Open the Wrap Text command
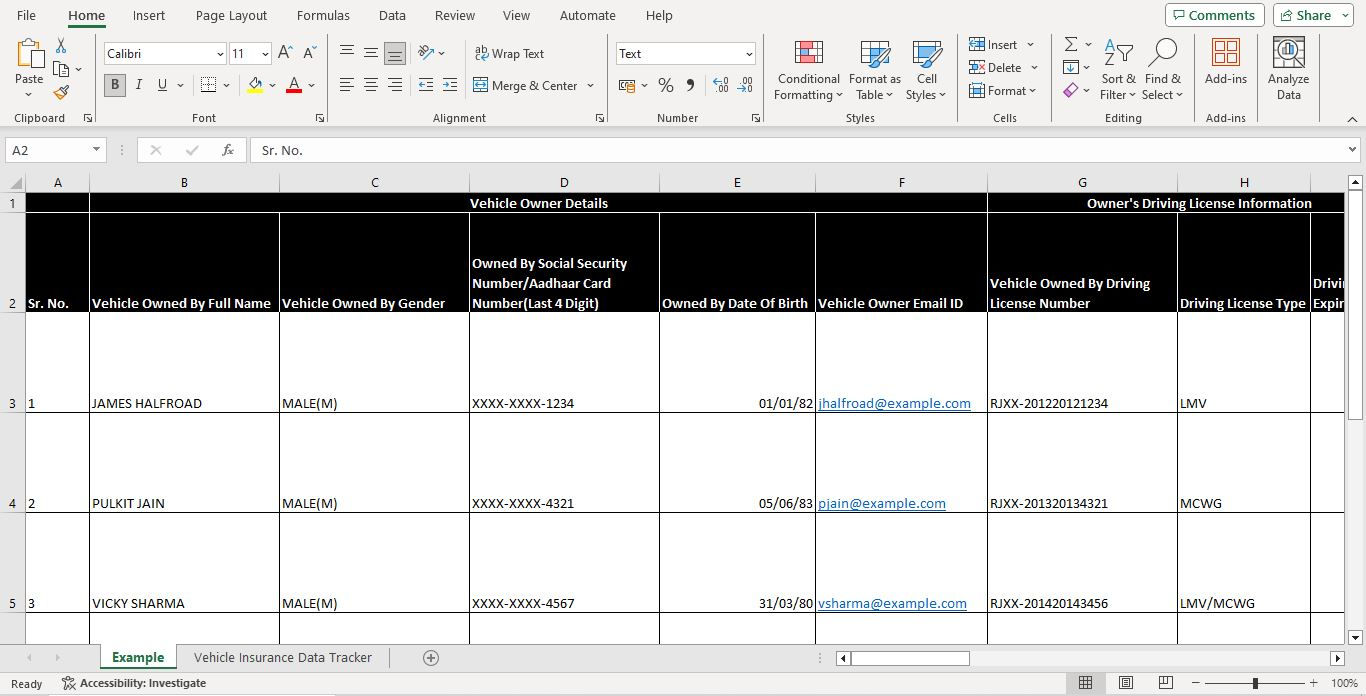 coord(510,53)
